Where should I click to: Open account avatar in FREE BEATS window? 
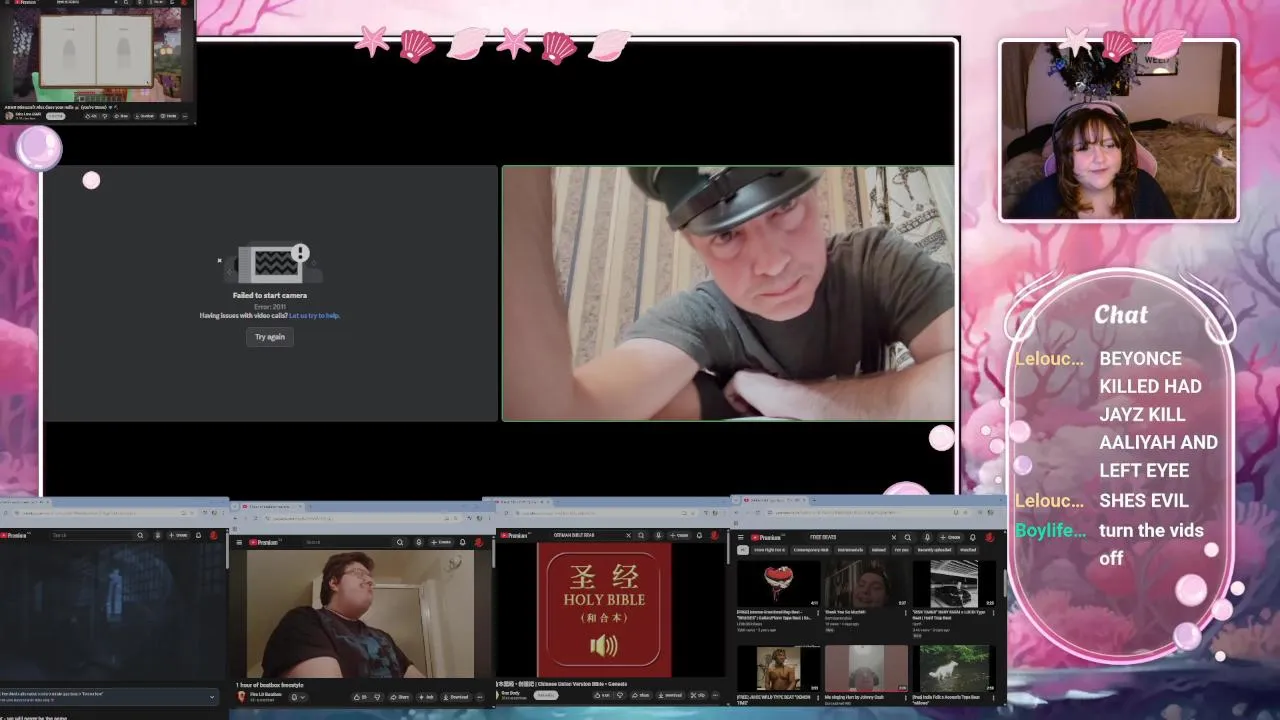click(990, 537)
